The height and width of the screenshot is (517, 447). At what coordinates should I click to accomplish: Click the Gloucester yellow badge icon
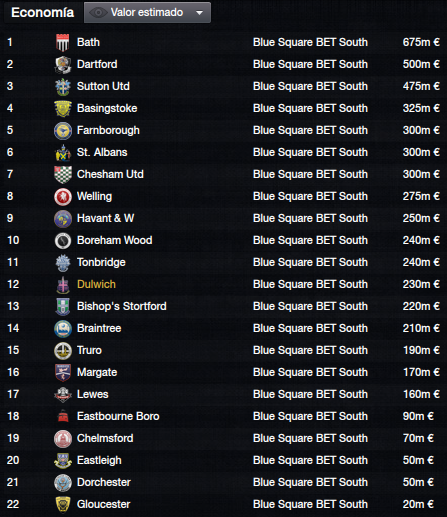pyautogui.click(x=63, y=504)
